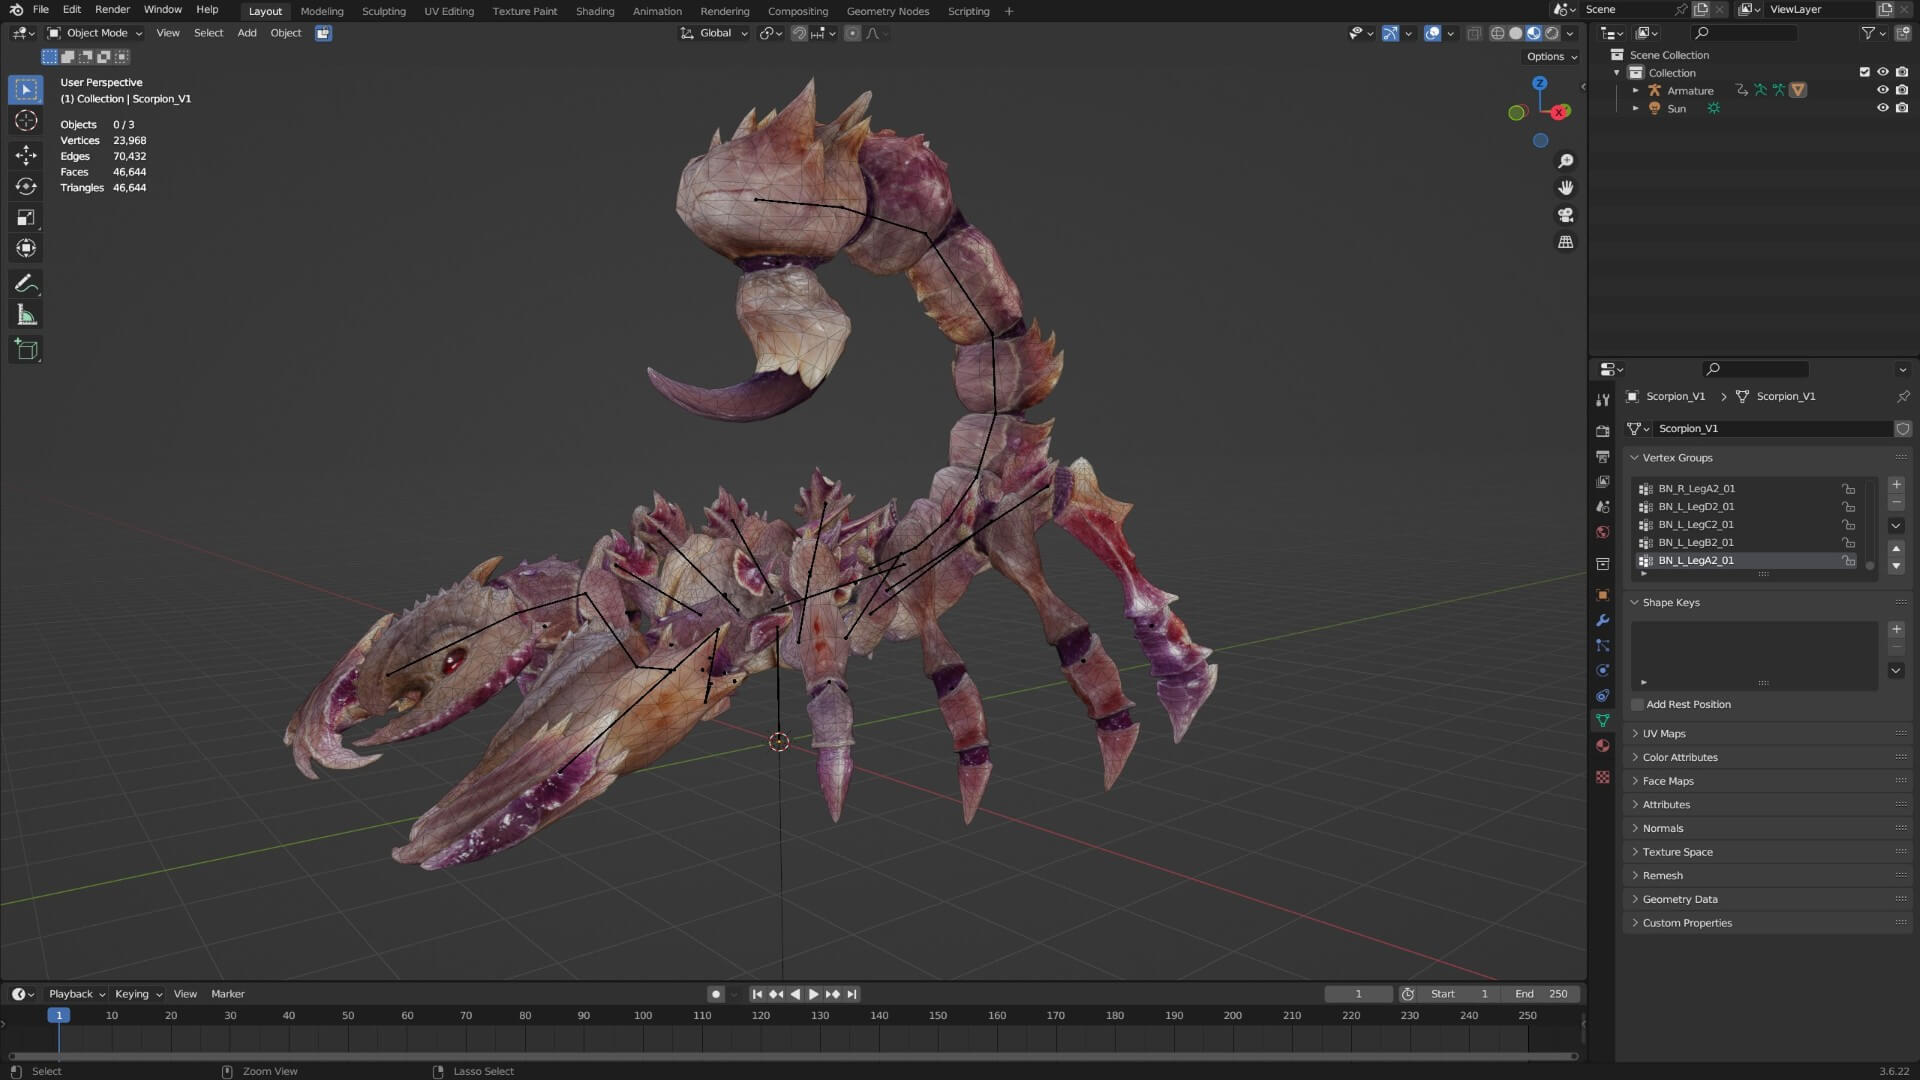Activate the Move tool
Screen dimensions: 1920x1080
coord(26,154)
